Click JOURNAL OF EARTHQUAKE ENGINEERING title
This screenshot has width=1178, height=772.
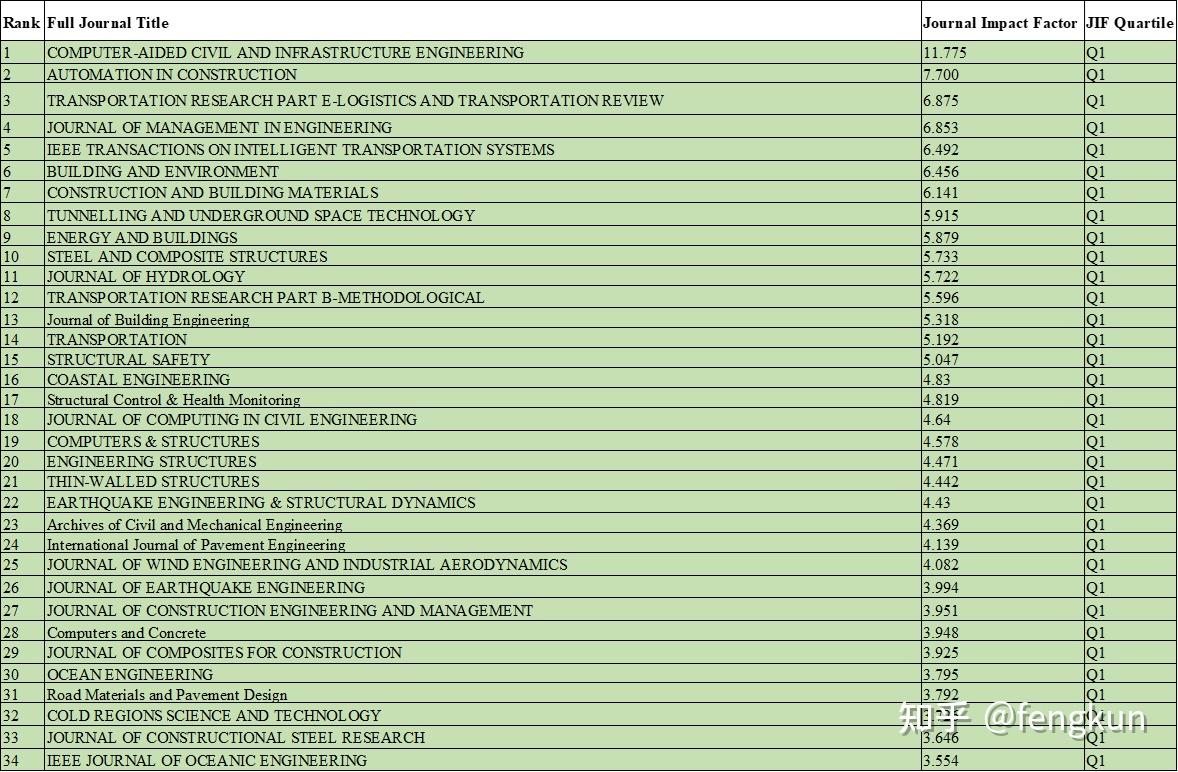(x=206, y=587)
